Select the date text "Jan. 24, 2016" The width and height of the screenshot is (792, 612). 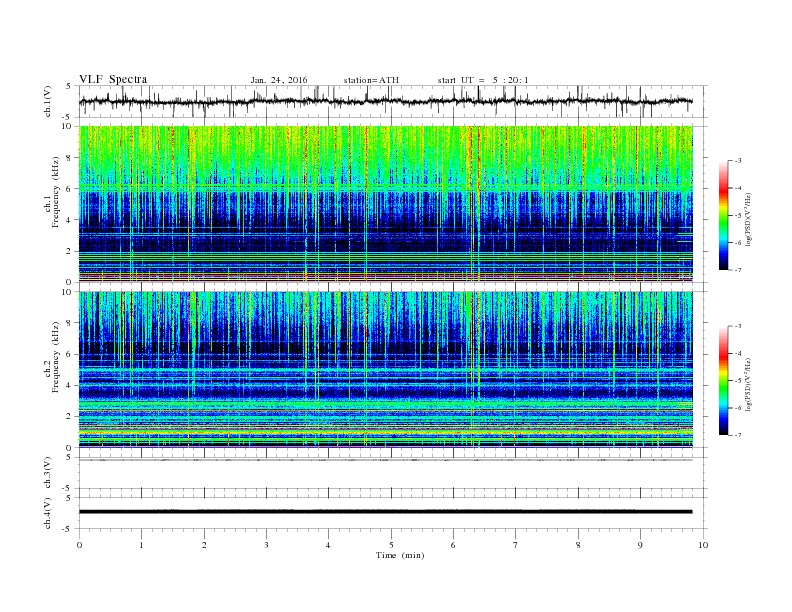point(279,80)
